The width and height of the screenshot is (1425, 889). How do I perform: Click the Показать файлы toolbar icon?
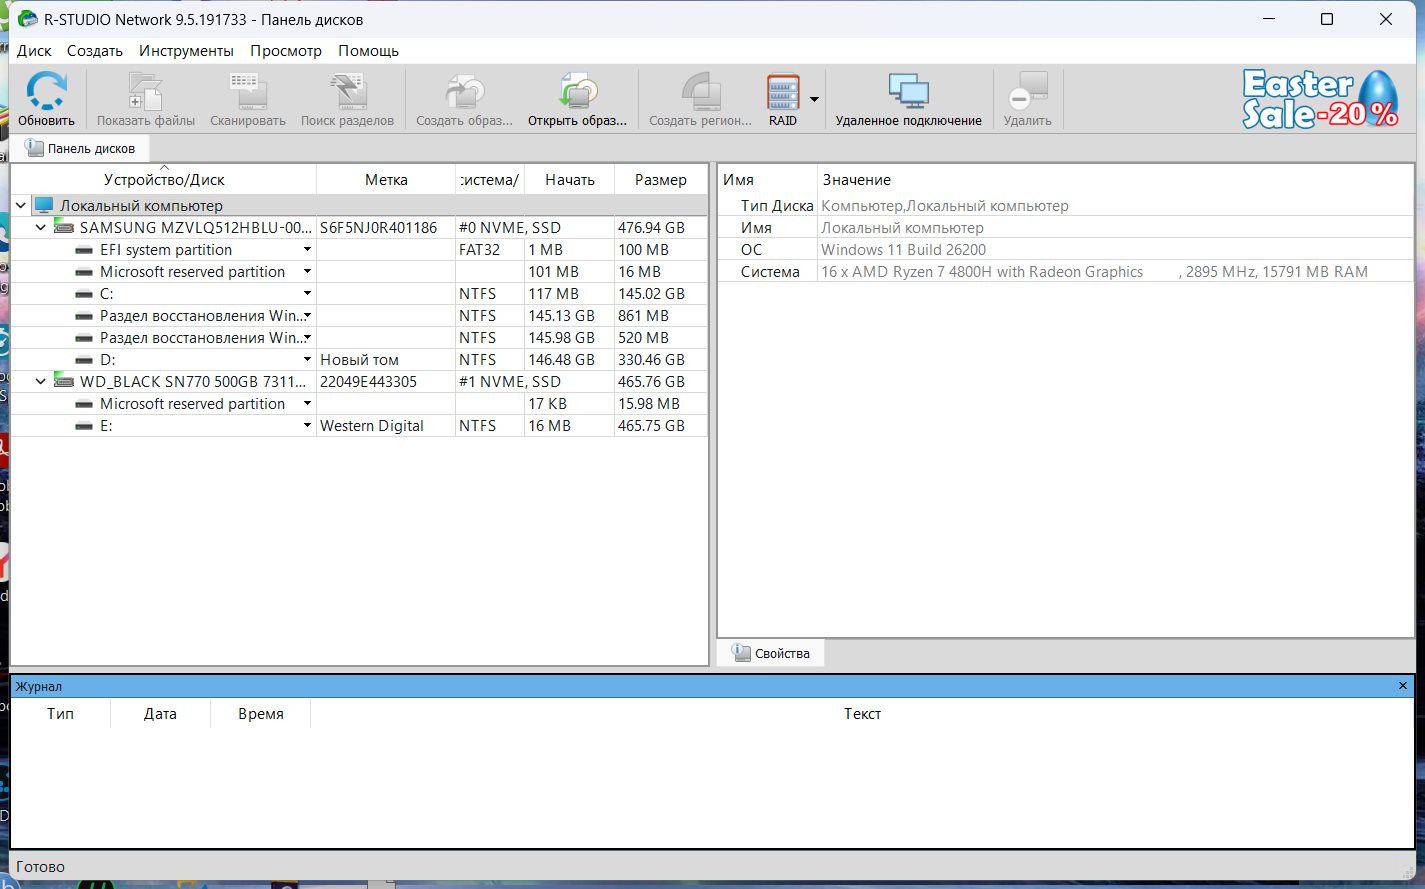(146, 92)
